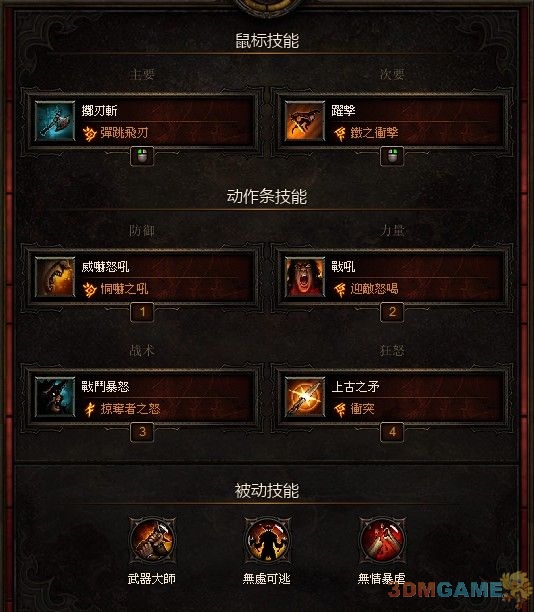This screenshot has height=612, width=534.
Task: Select the 躍擊 leap skill icon
Action: pyautogui.click(x=305, y=121)
